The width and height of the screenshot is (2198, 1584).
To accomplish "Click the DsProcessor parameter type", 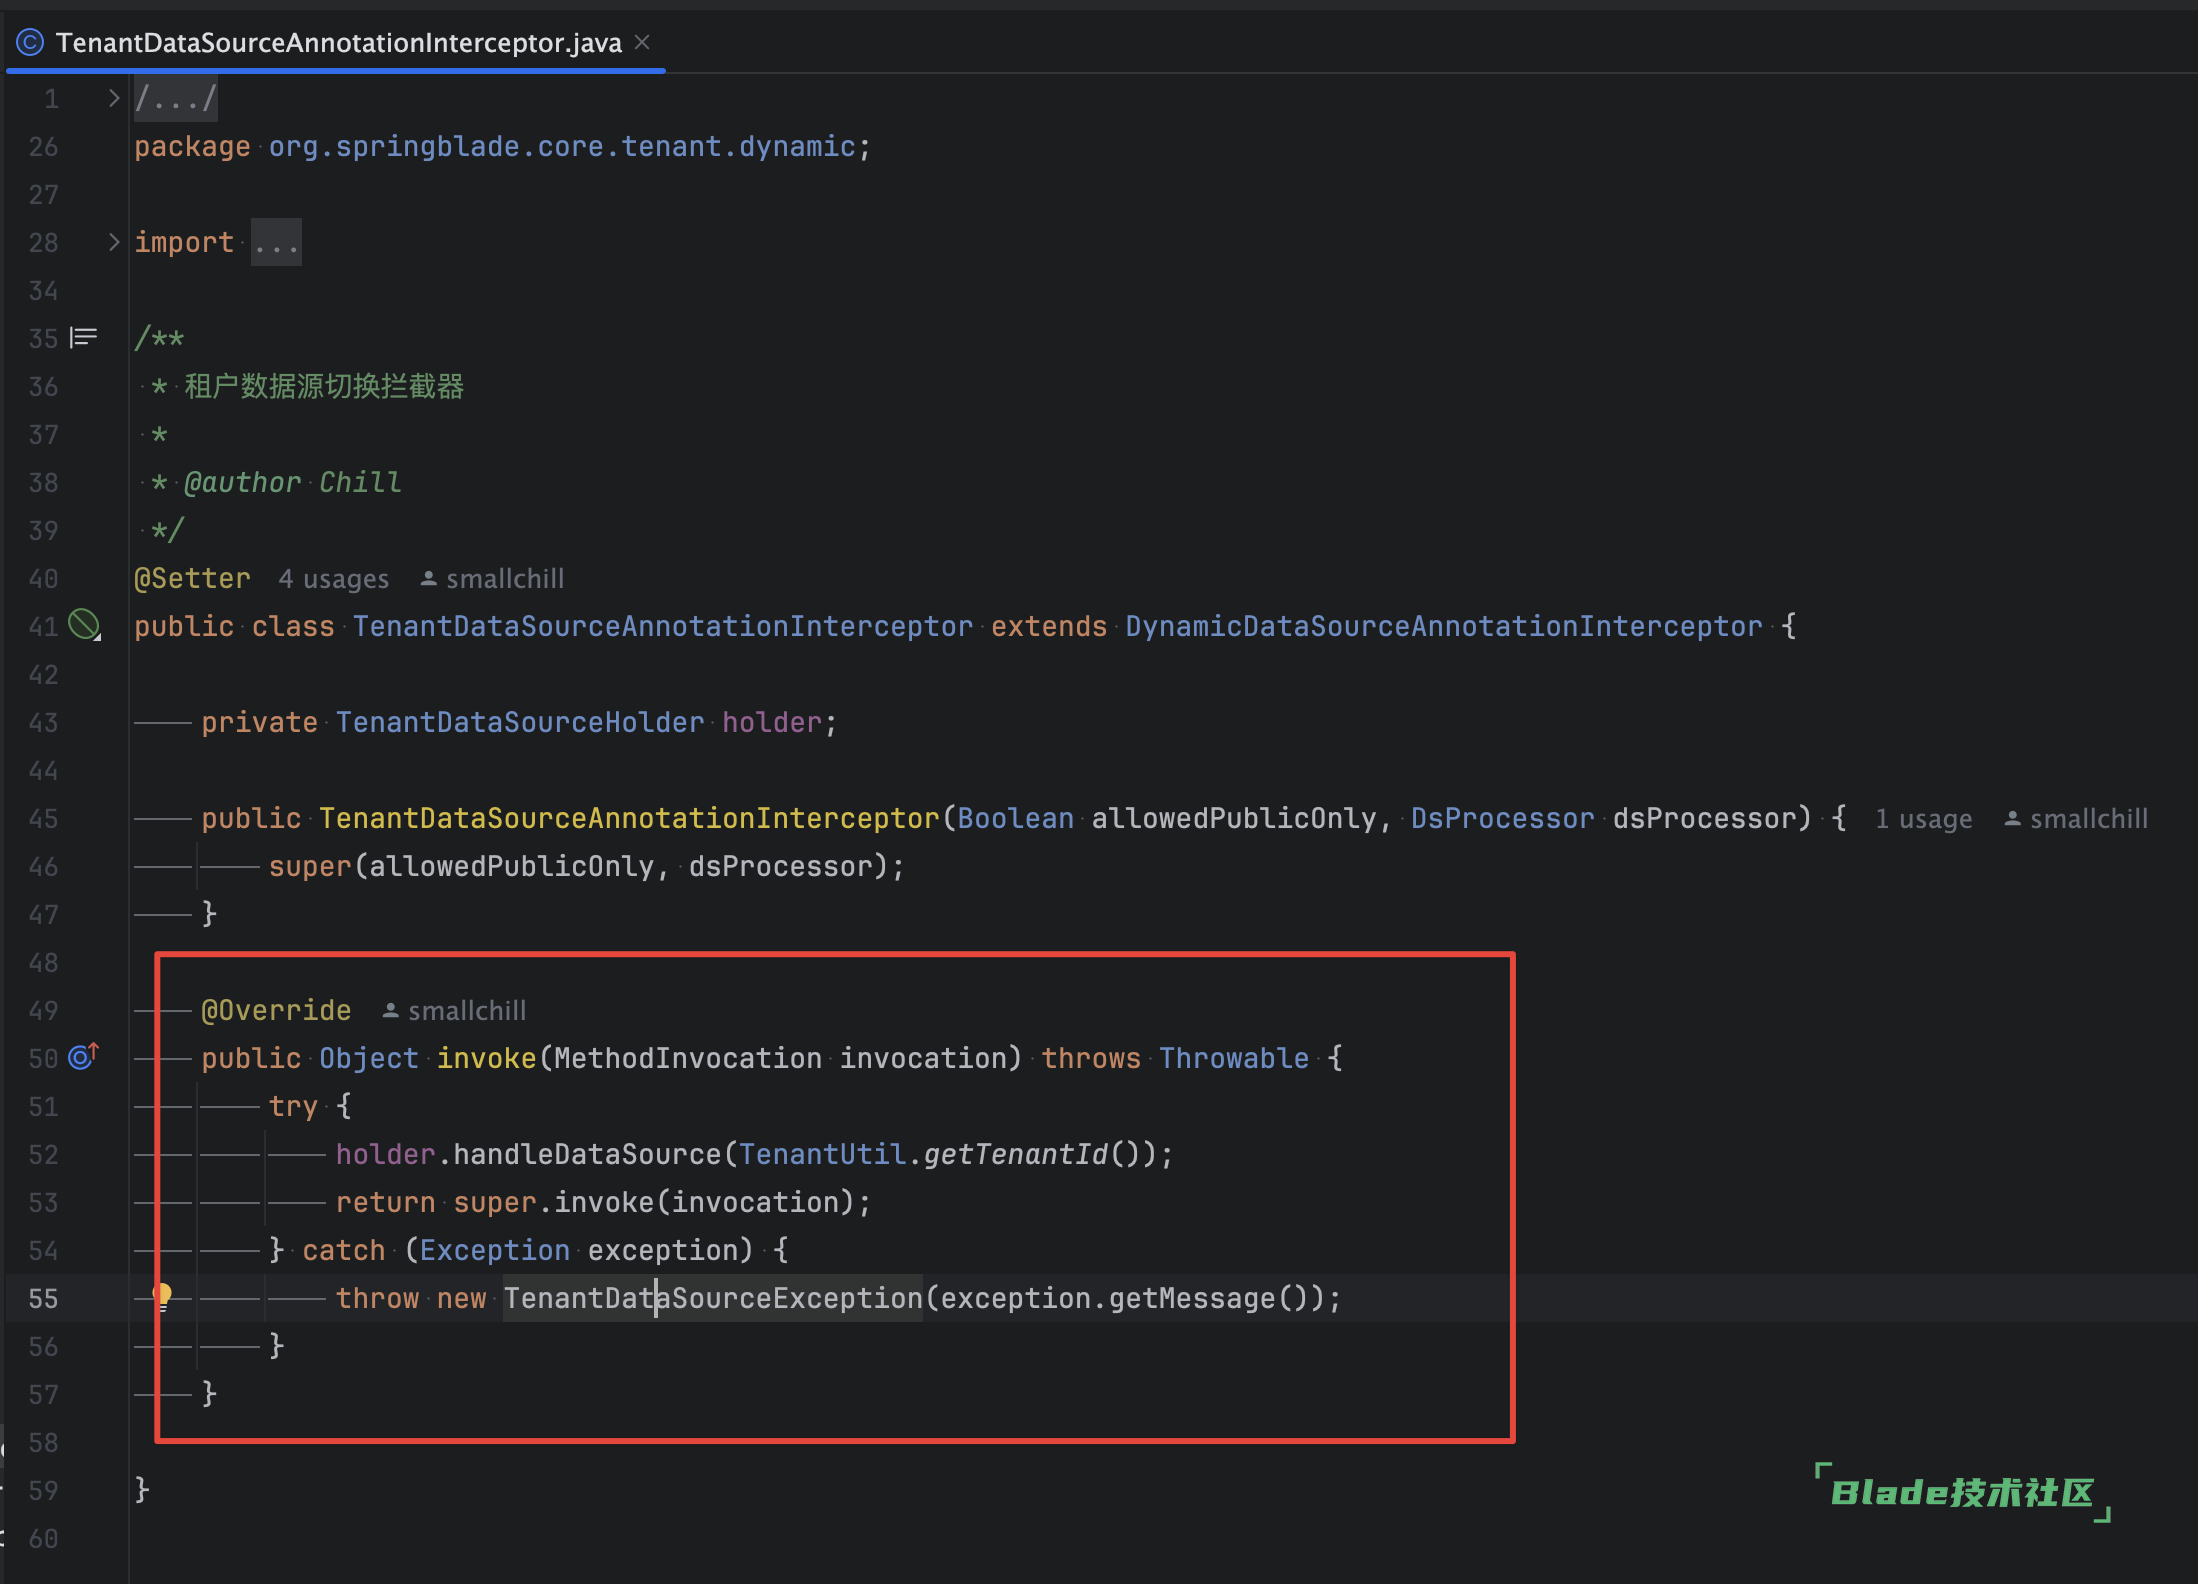I will pyautogui.click(x=1502, y=819).
